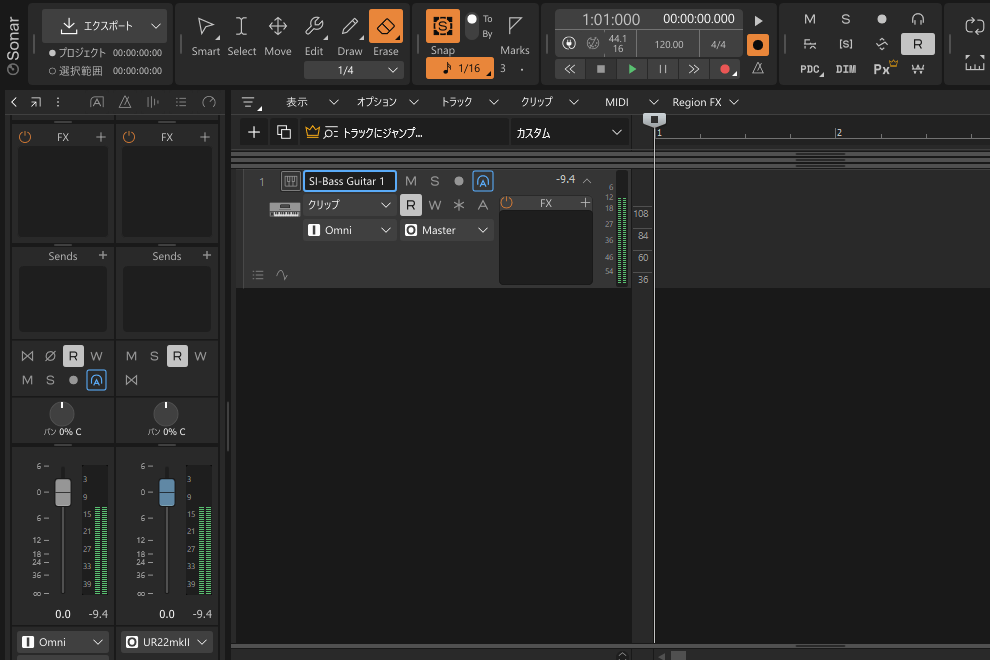This screenshot has width=990, height=660.
Task: Click the SI-Bass Guitar 1 track name field
Action: [349, 181]
